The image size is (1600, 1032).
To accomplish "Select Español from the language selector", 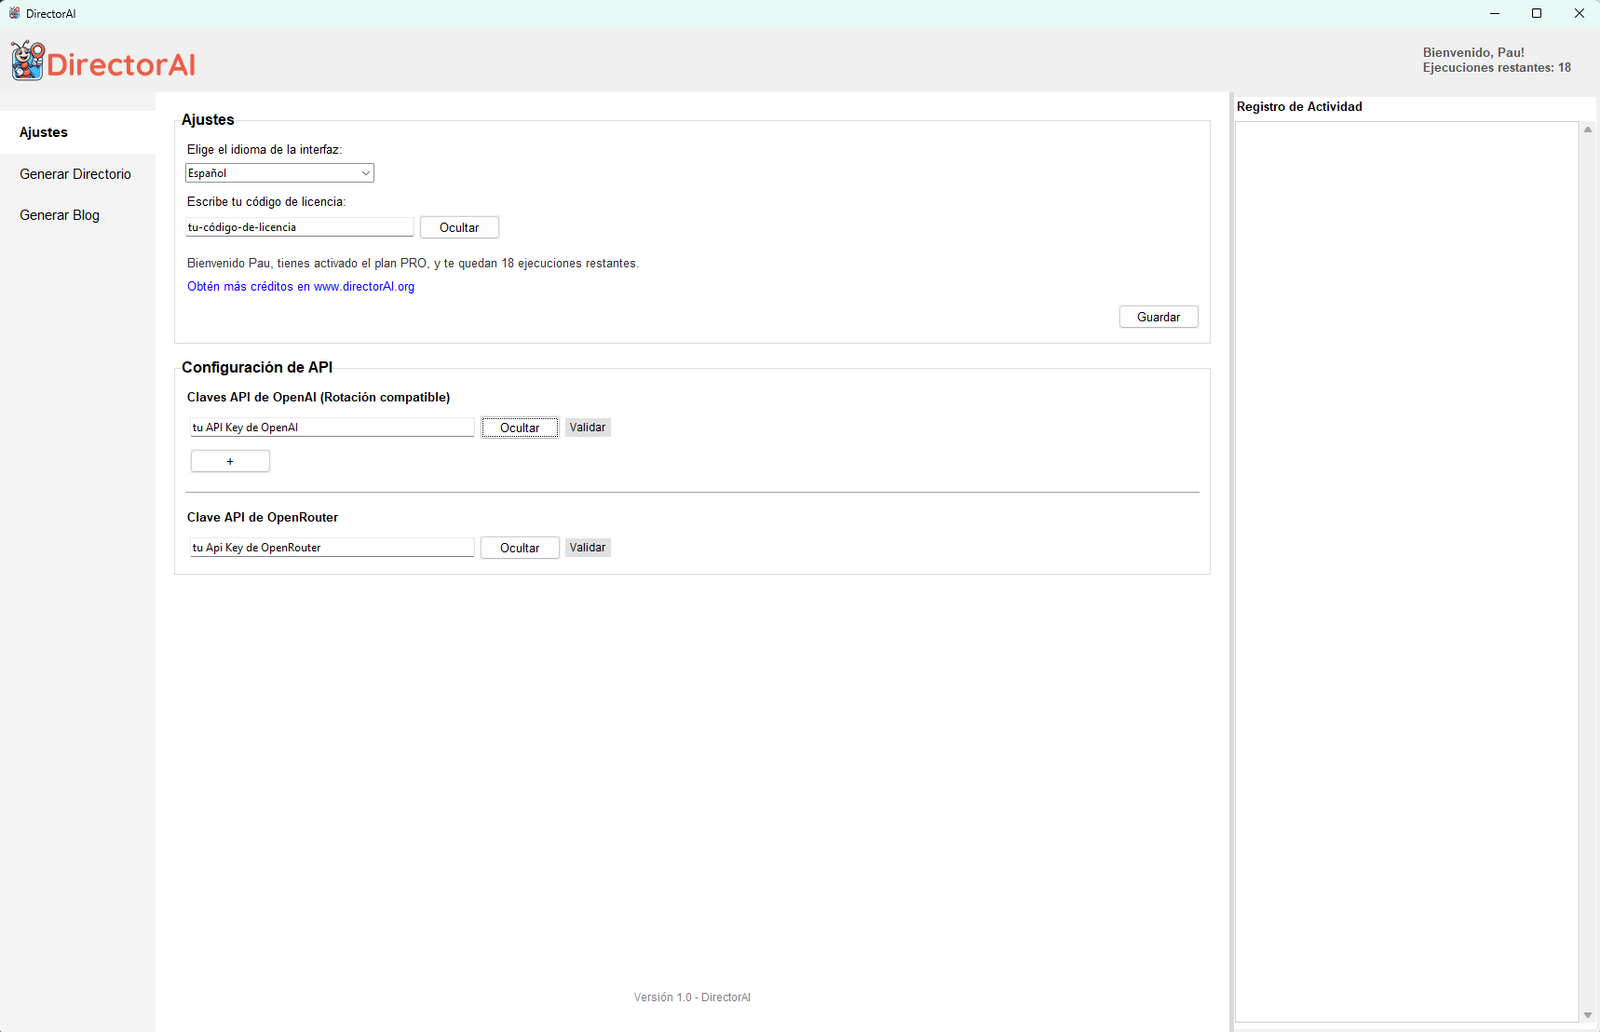I will (x=270, y=172).
